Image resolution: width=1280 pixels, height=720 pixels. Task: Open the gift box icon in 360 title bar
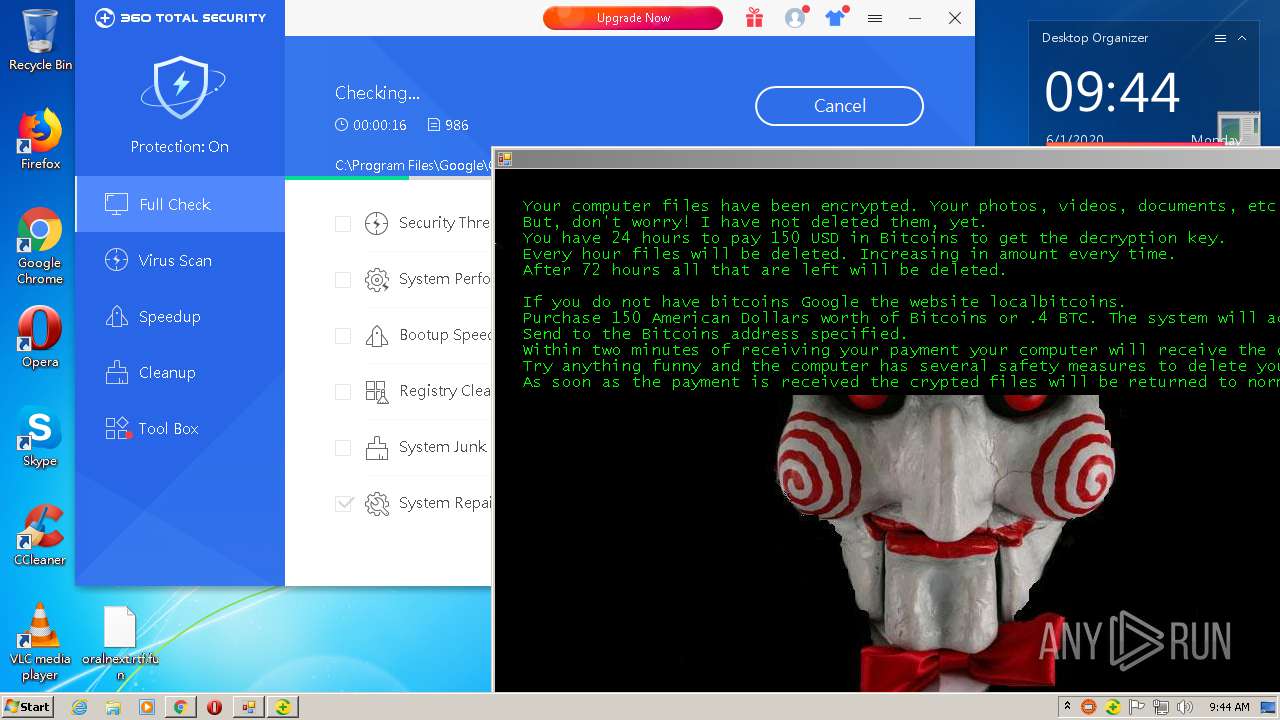[754, 18]
